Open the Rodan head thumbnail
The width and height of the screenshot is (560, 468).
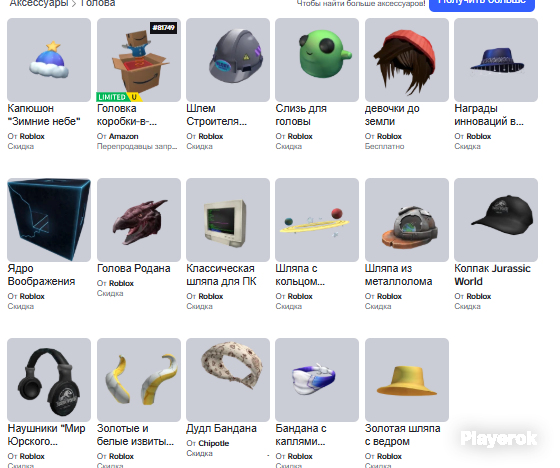click(x=139, y=220)
